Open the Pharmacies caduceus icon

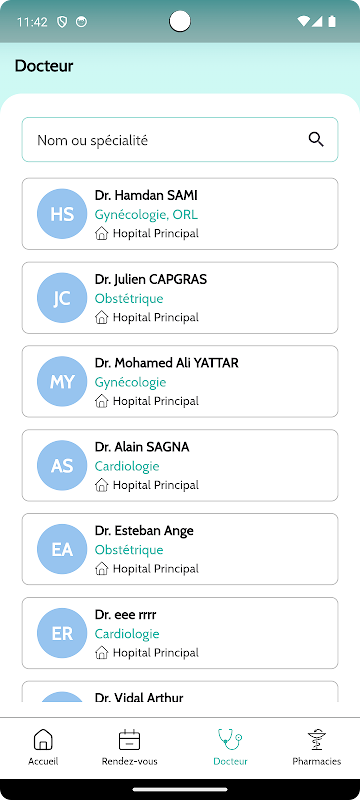pyautogui.click(x=317, y=740)
